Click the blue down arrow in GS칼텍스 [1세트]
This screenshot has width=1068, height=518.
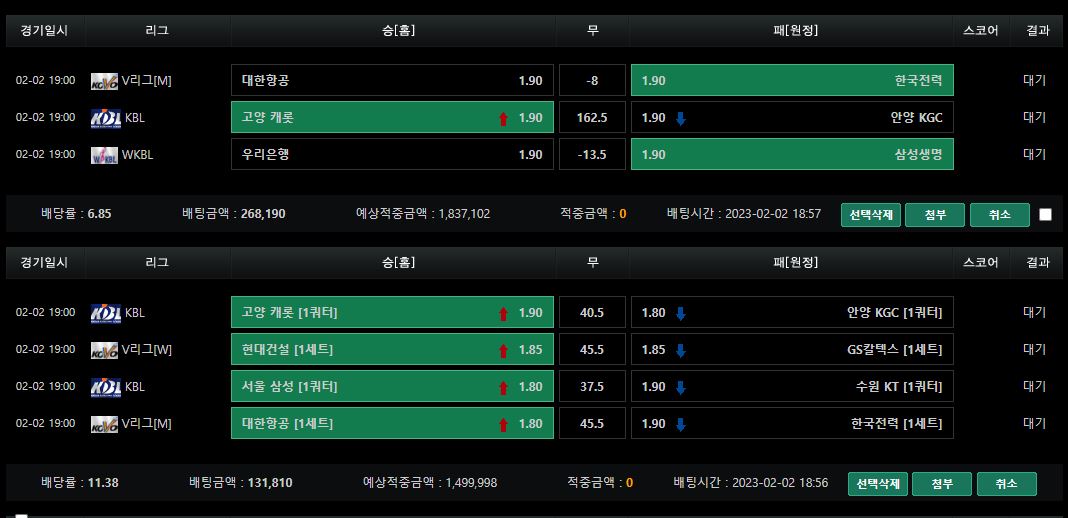pos(680,350)
